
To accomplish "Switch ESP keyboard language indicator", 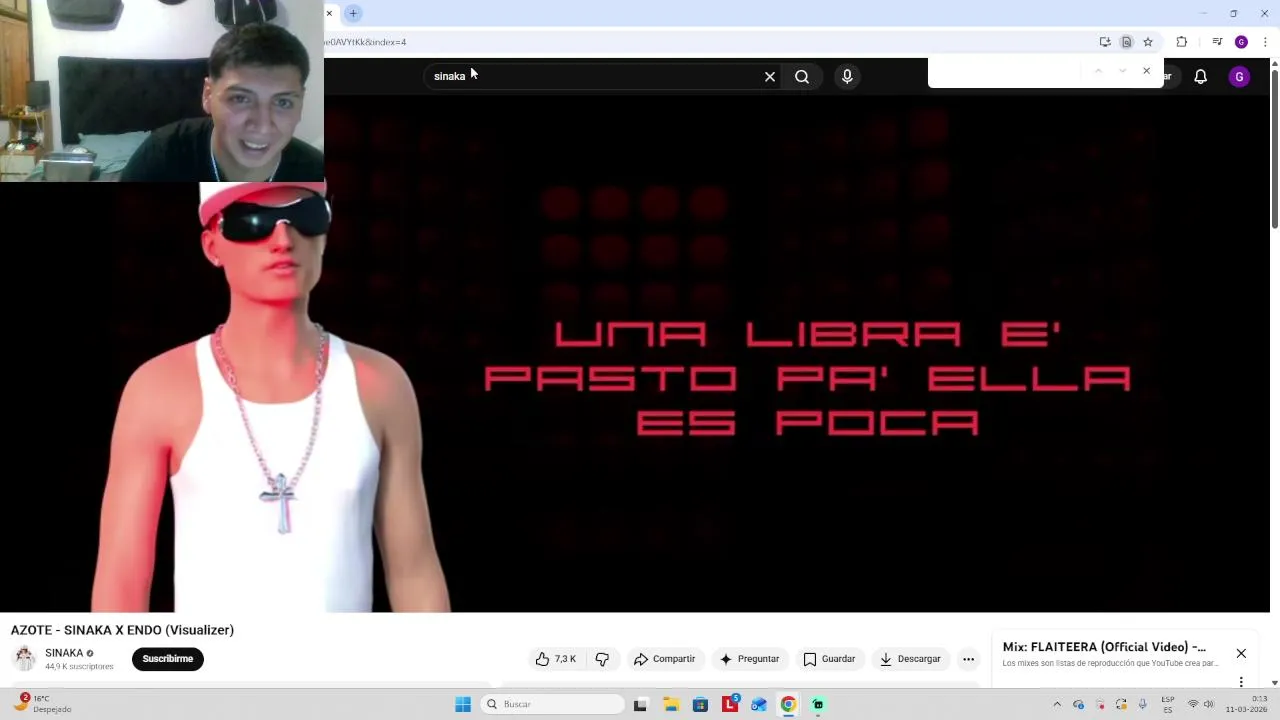I will pyautogui.click(x=1168, y=704).
